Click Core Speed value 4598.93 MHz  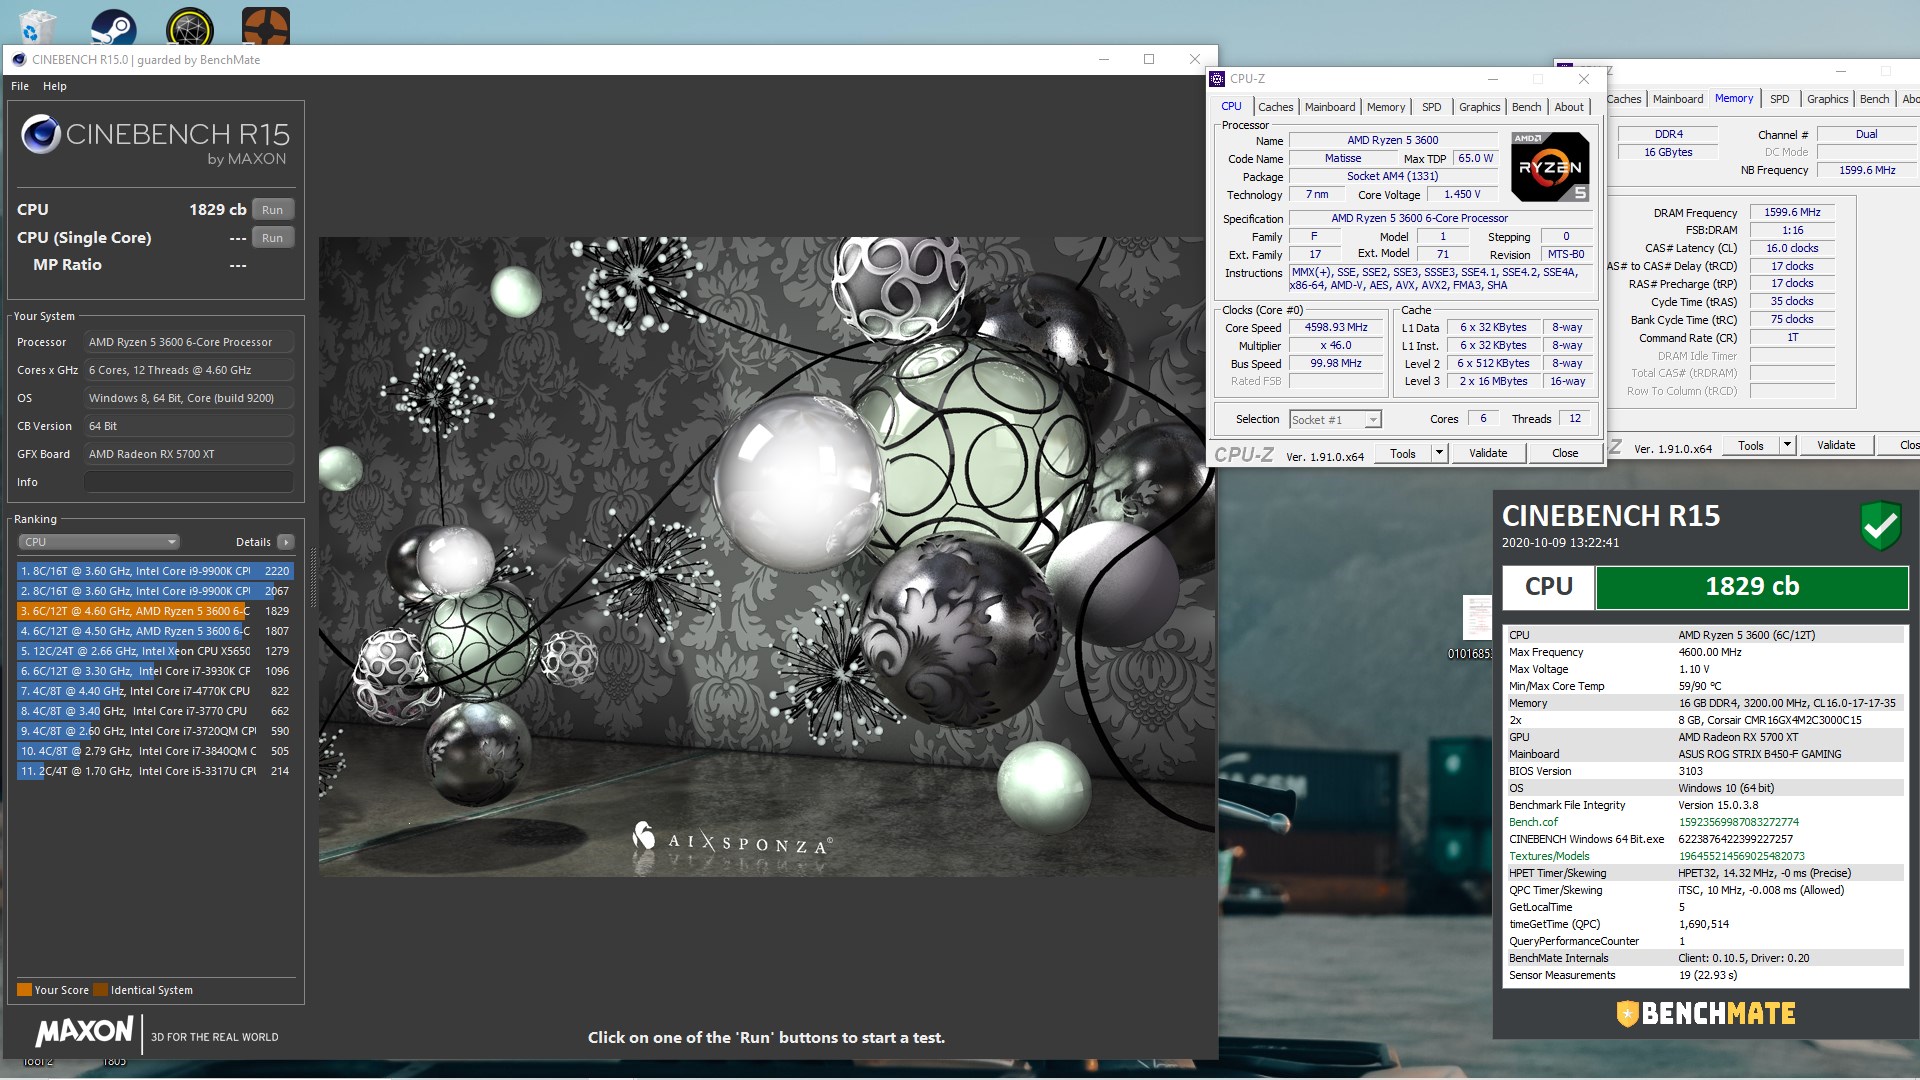(1336, 328)
